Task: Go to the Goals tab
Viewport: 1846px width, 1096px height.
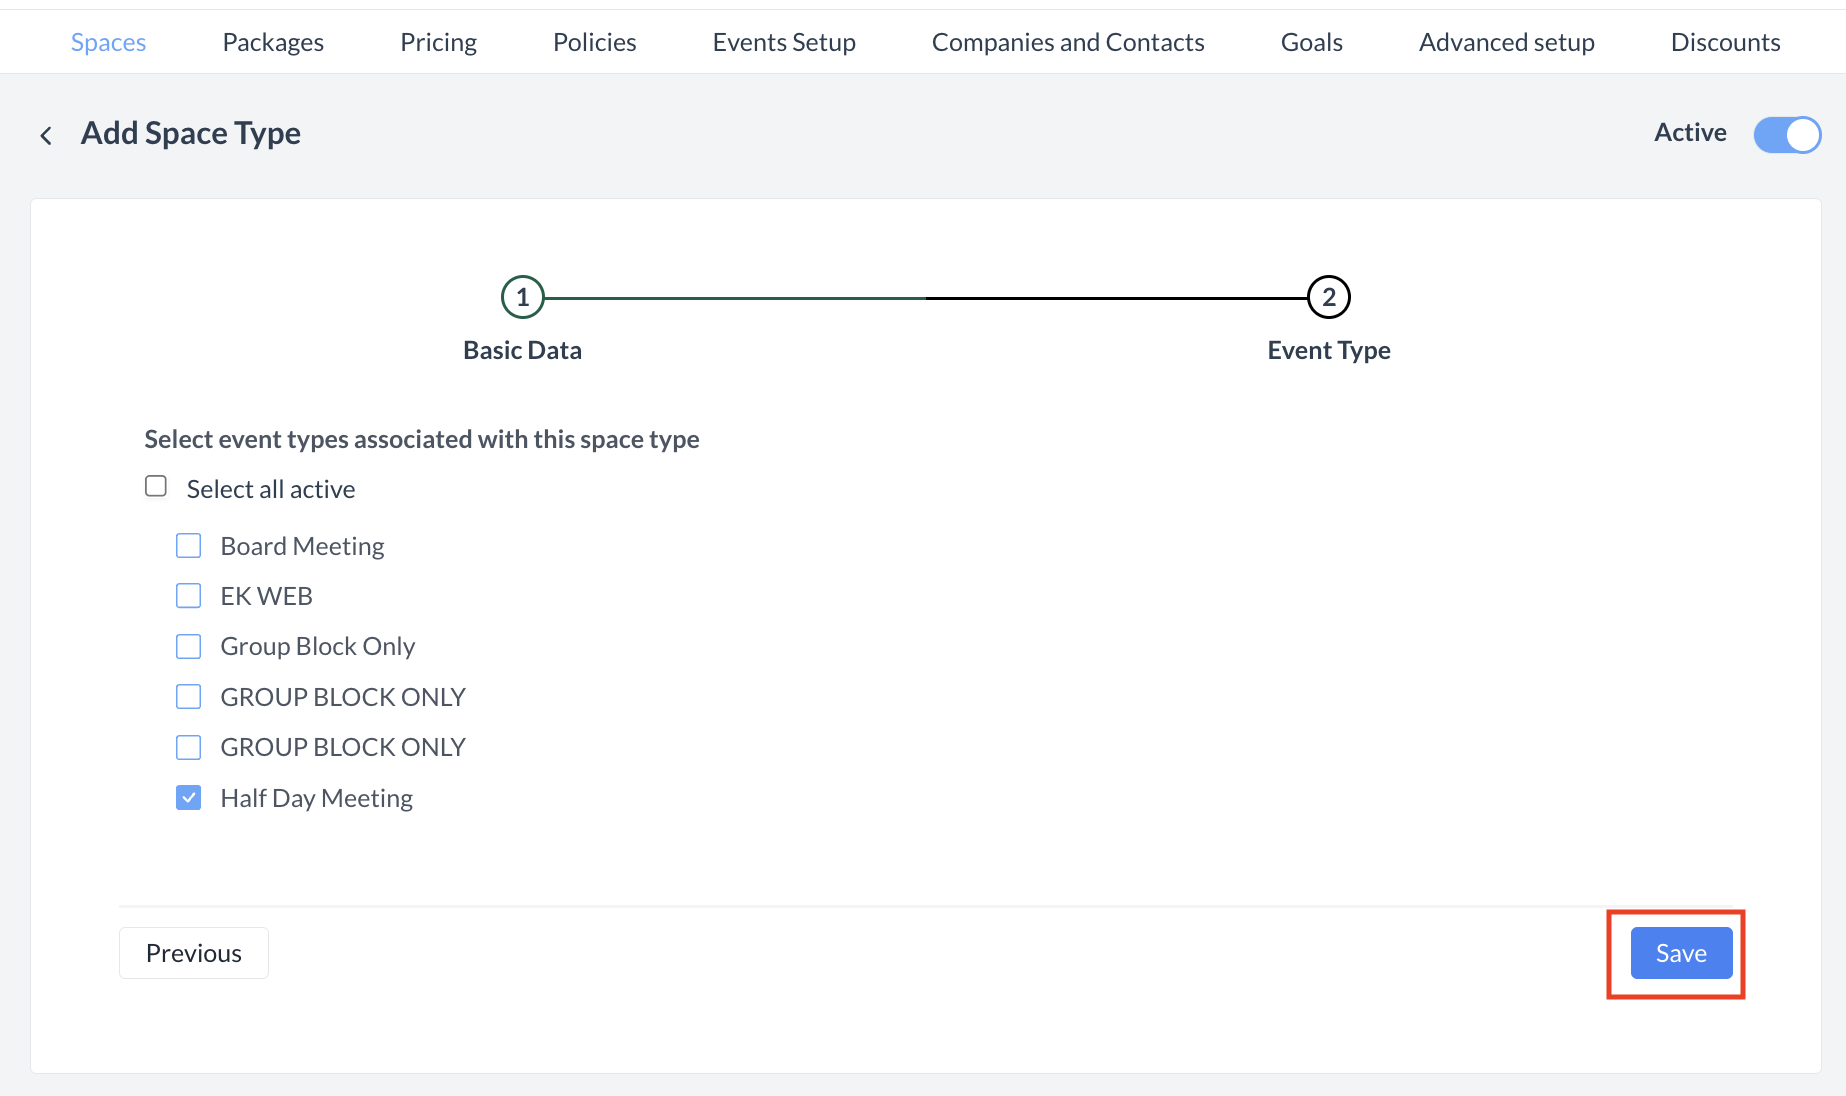Action: pyautogui.click(x=1311, y=42)
